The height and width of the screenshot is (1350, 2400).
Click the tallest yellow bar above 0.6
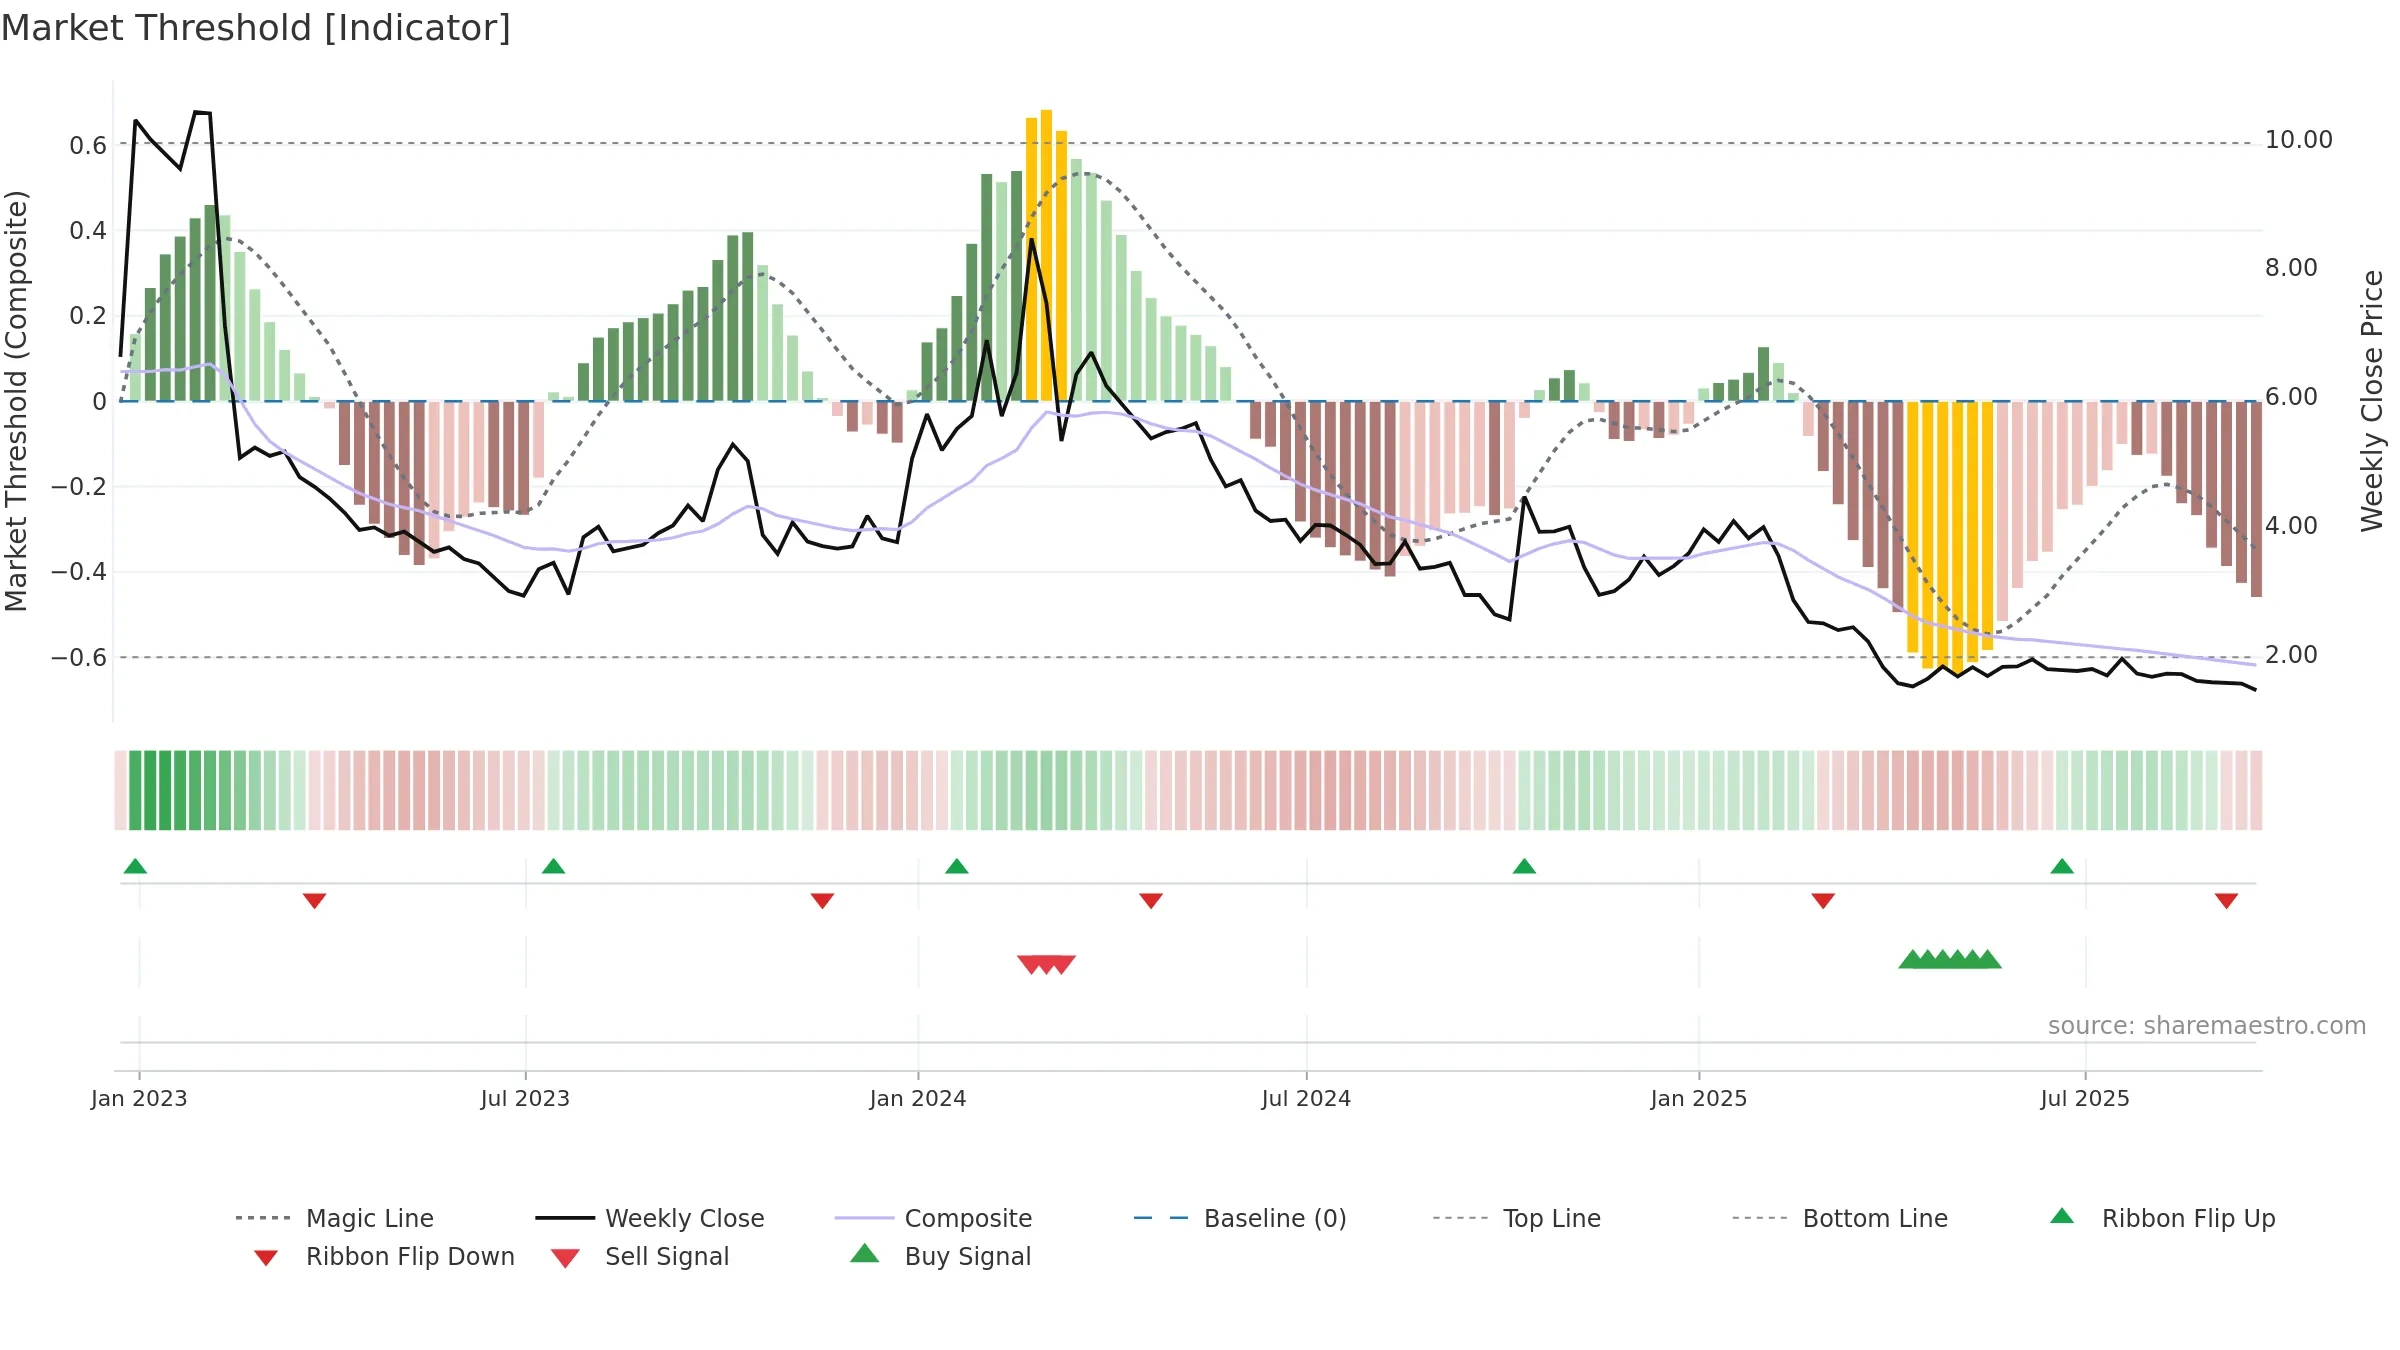click(1046, 255)
